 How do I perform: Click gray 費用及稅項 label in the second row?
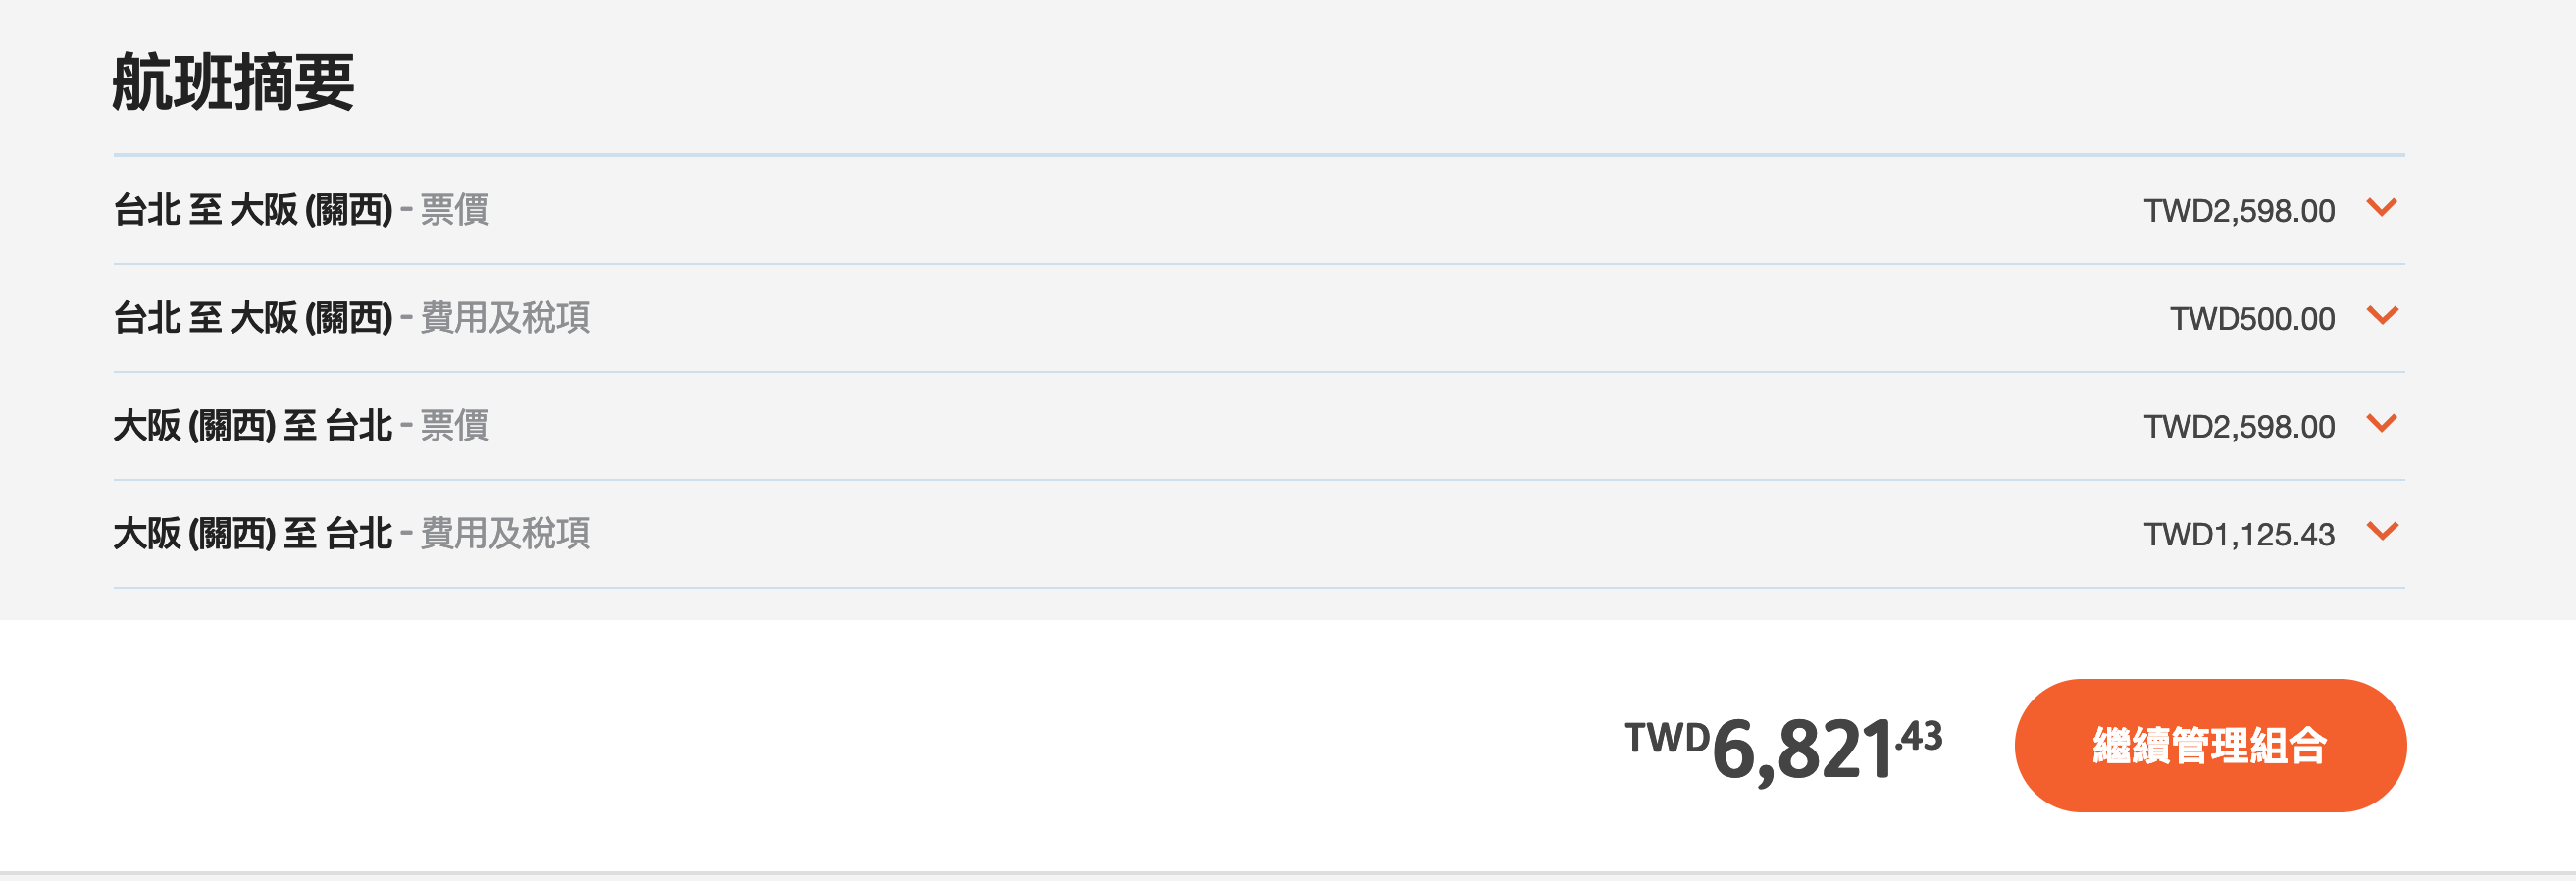coord(505,318)
